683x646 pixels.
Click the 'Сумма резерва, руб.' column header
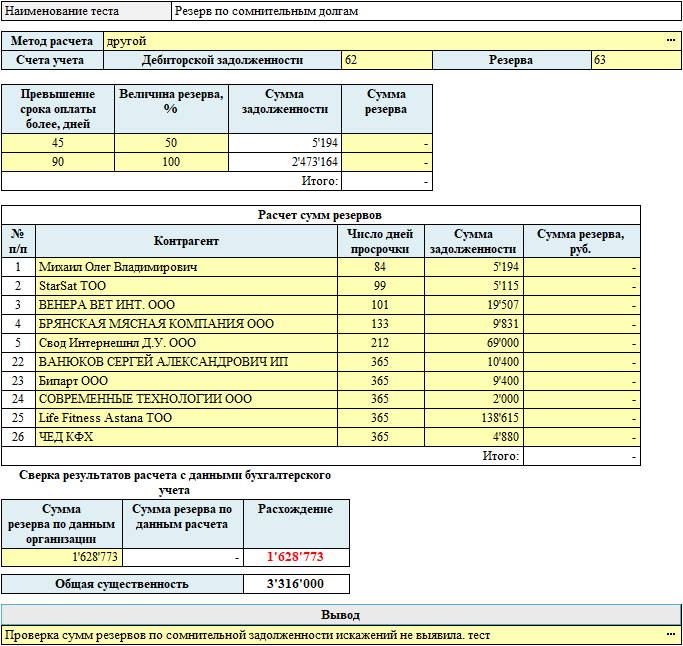[x=582, y=241]
